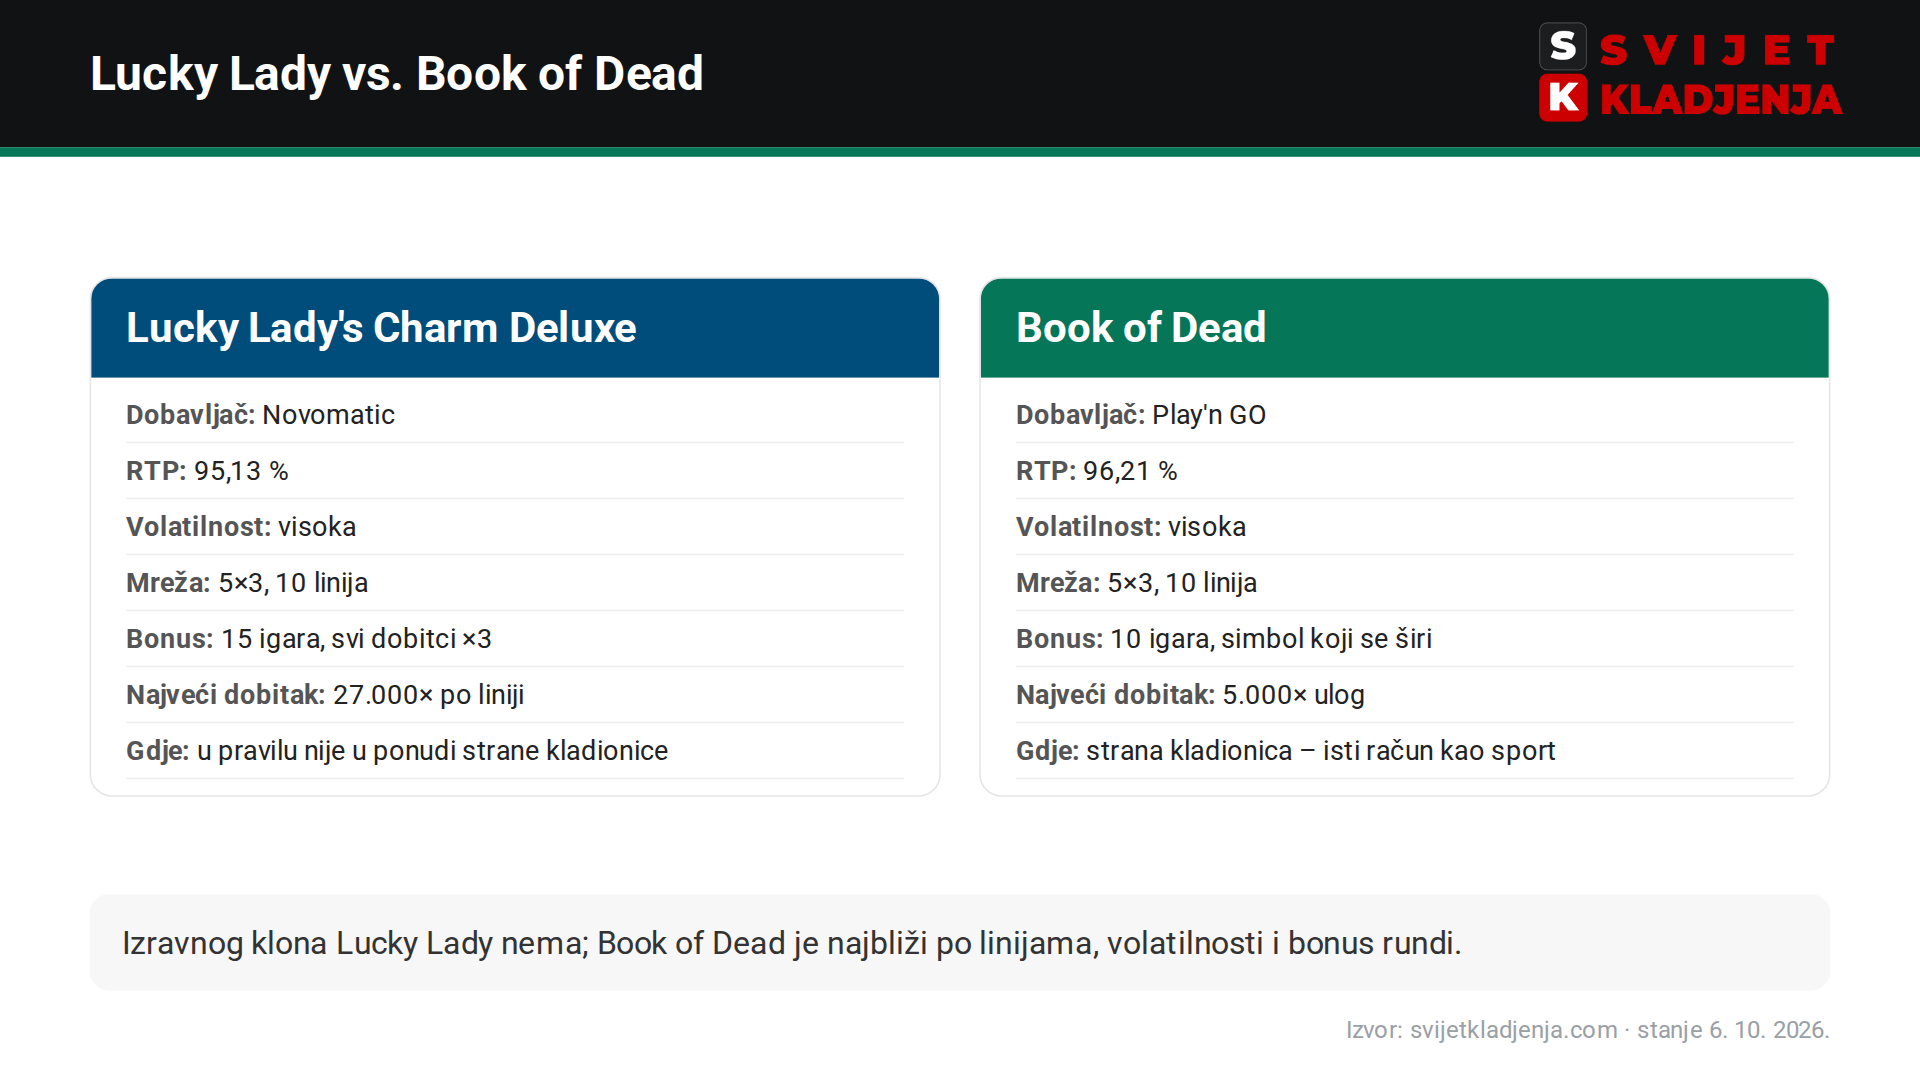Click the Svijet Kladjenja logo
This screenshot has height=1080, width=1920.
click(1690, 73)
